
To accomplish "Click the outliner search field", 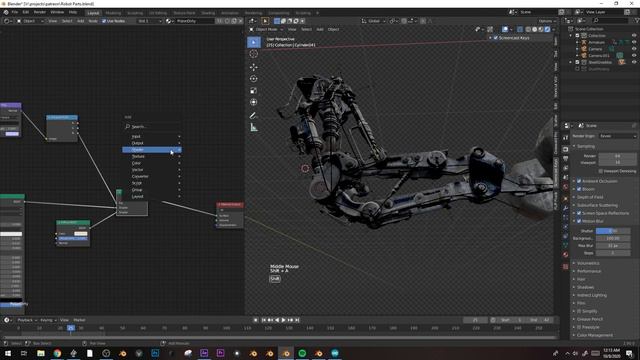I will click(610, 20).
